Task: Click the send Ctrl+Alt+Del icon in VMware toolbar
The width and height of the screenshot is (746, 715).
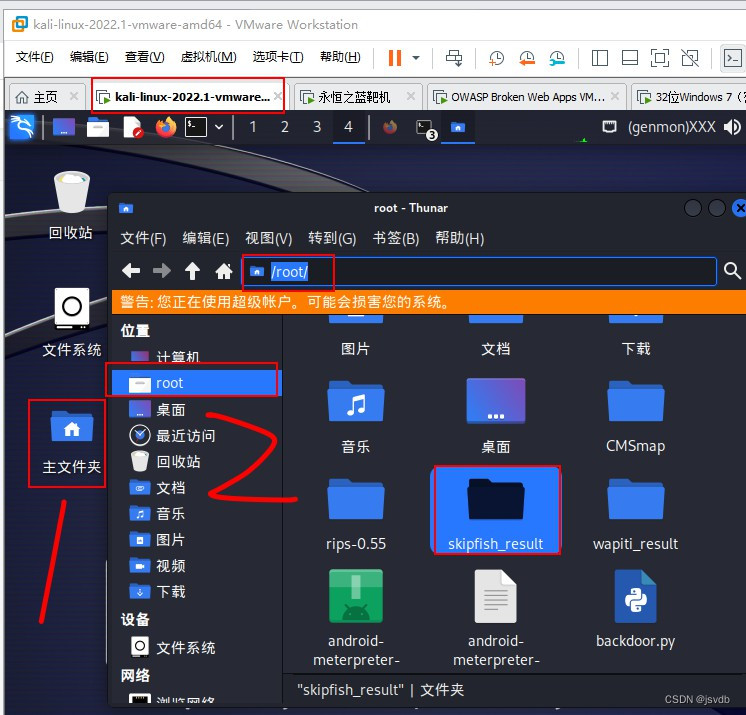Action: point(453,58)
